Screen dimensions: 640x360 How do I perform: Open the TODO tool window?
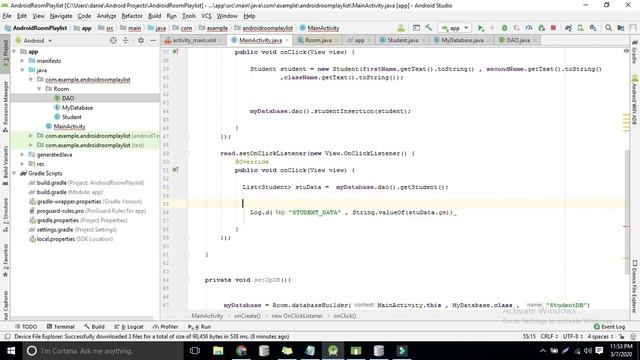click(26, 327)
